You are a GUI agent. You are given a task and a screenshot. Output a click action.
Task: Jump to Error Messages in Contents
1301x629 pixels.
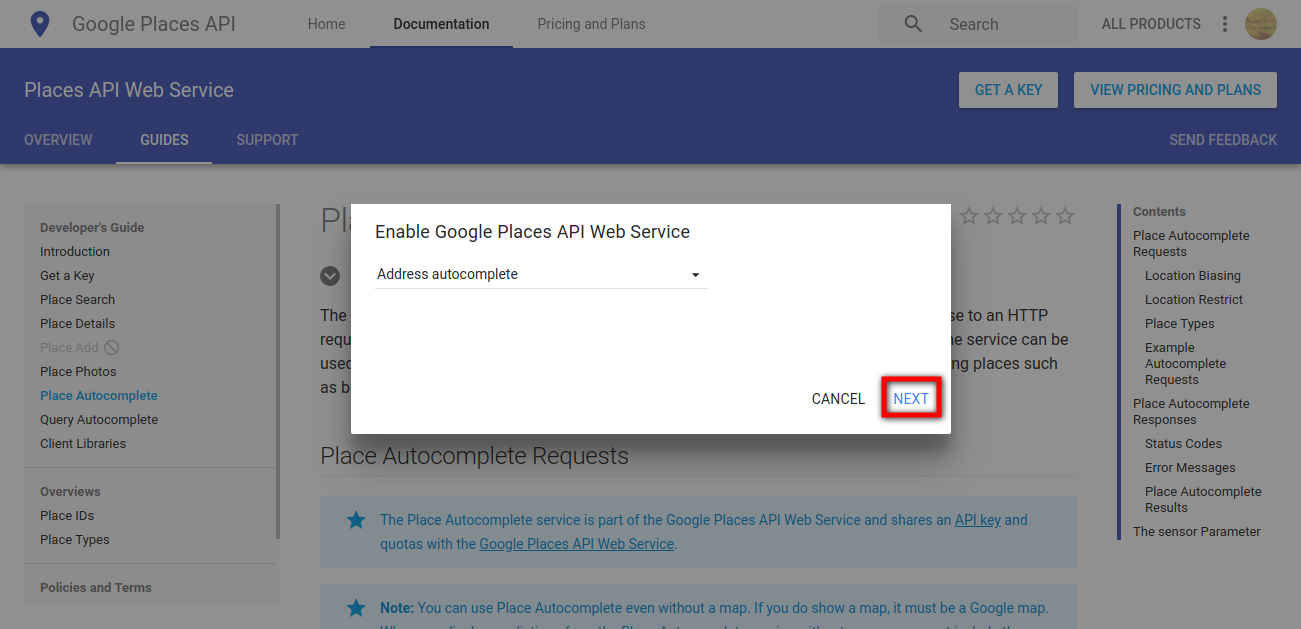[1190, 468]
